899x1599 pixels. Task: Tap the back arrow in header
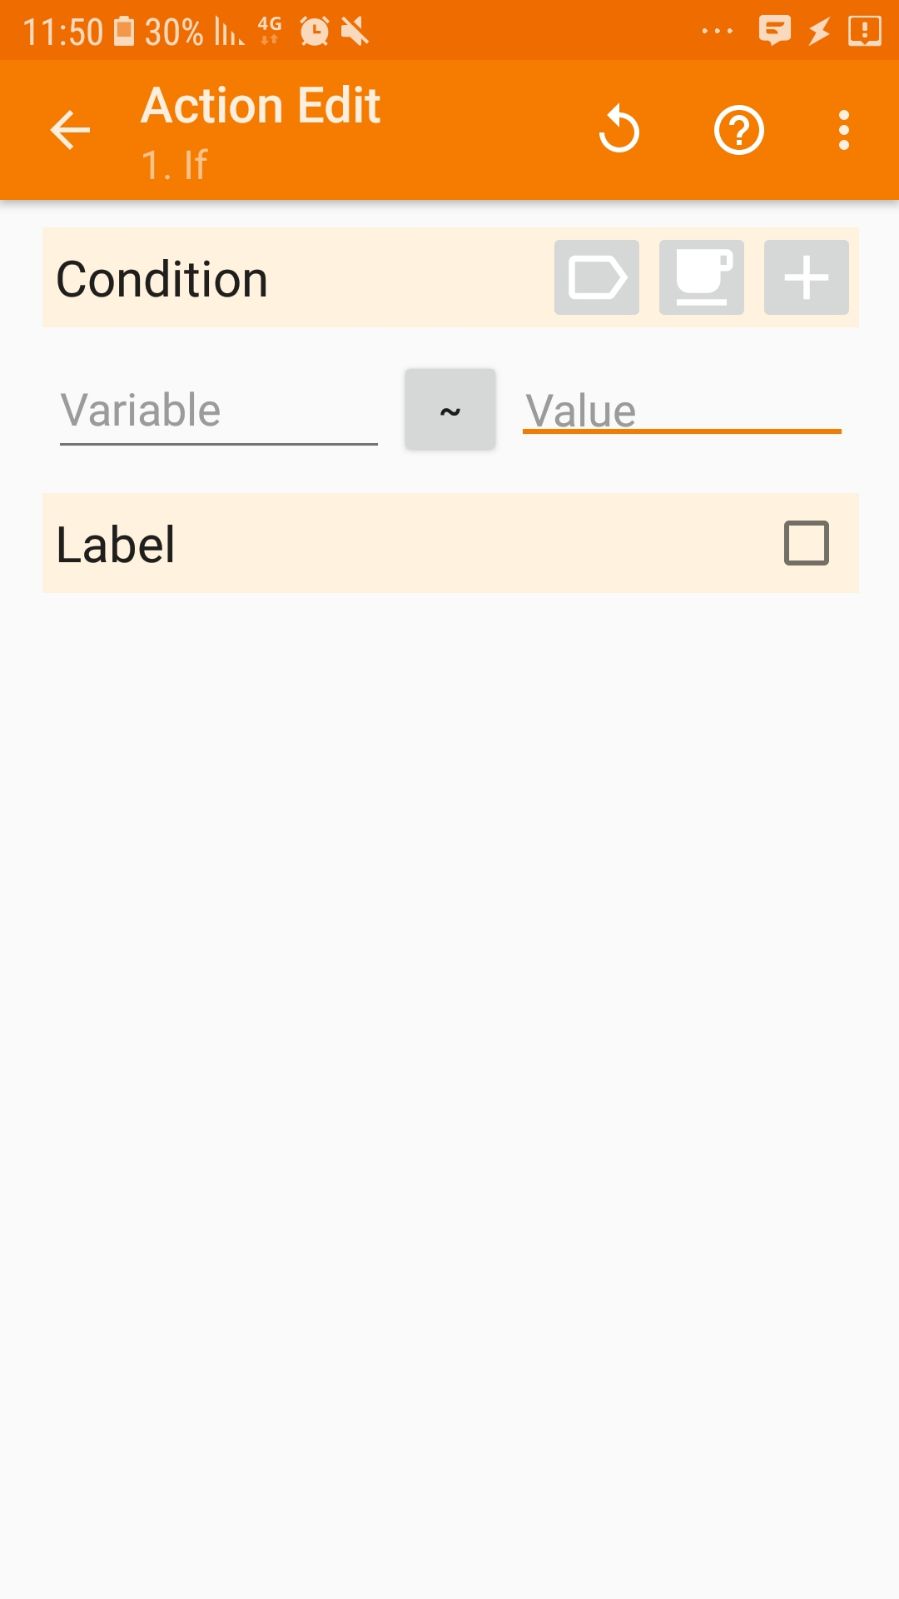click(70, 130)
